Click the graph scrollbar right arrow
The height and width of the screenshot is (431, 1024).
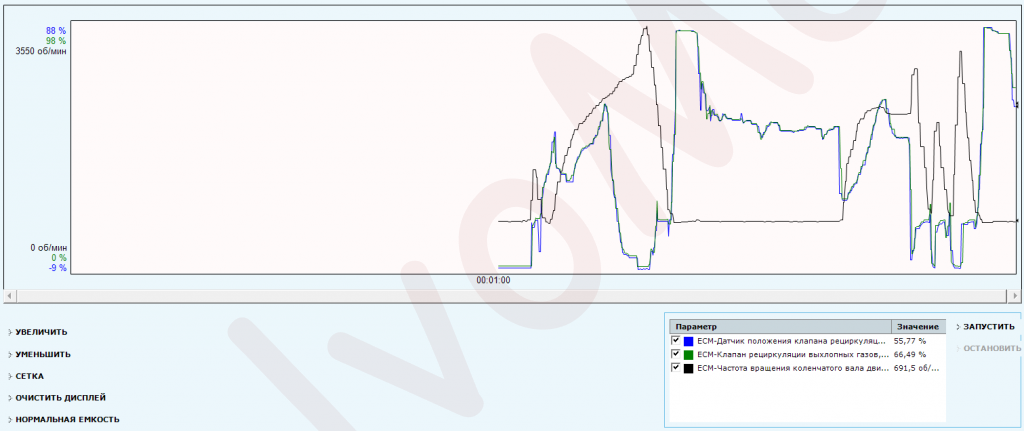[1015, 296]
